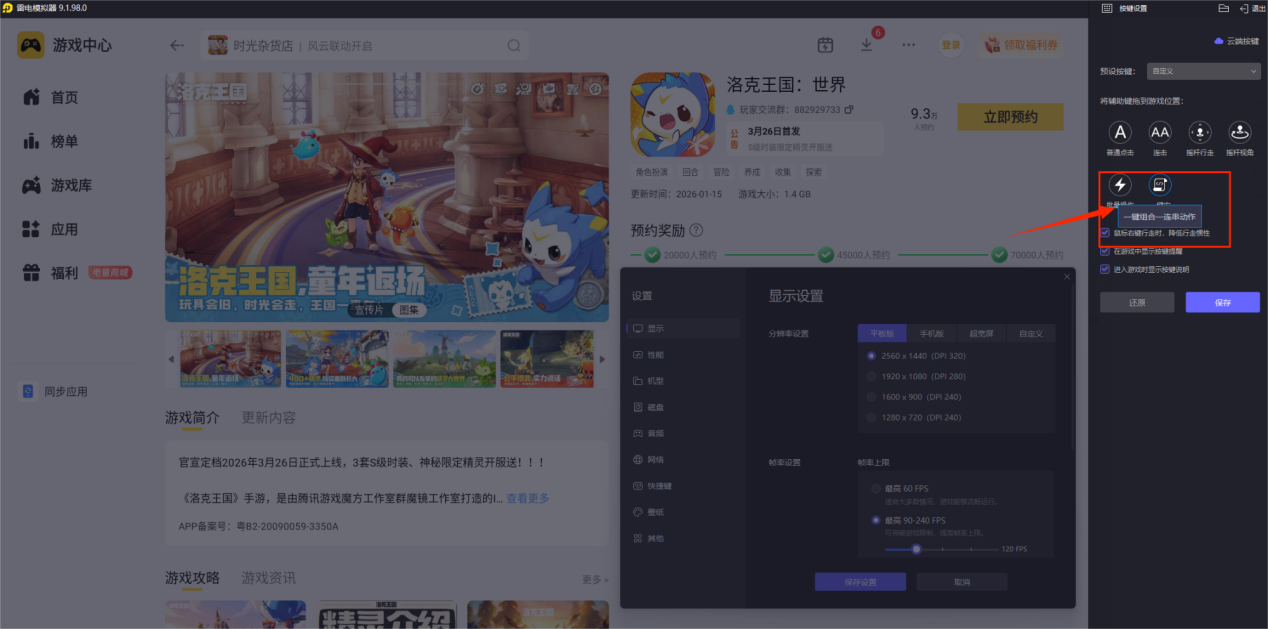
Task: Open the folder icon in the key-mapping header
Action: coord(1224,8)
